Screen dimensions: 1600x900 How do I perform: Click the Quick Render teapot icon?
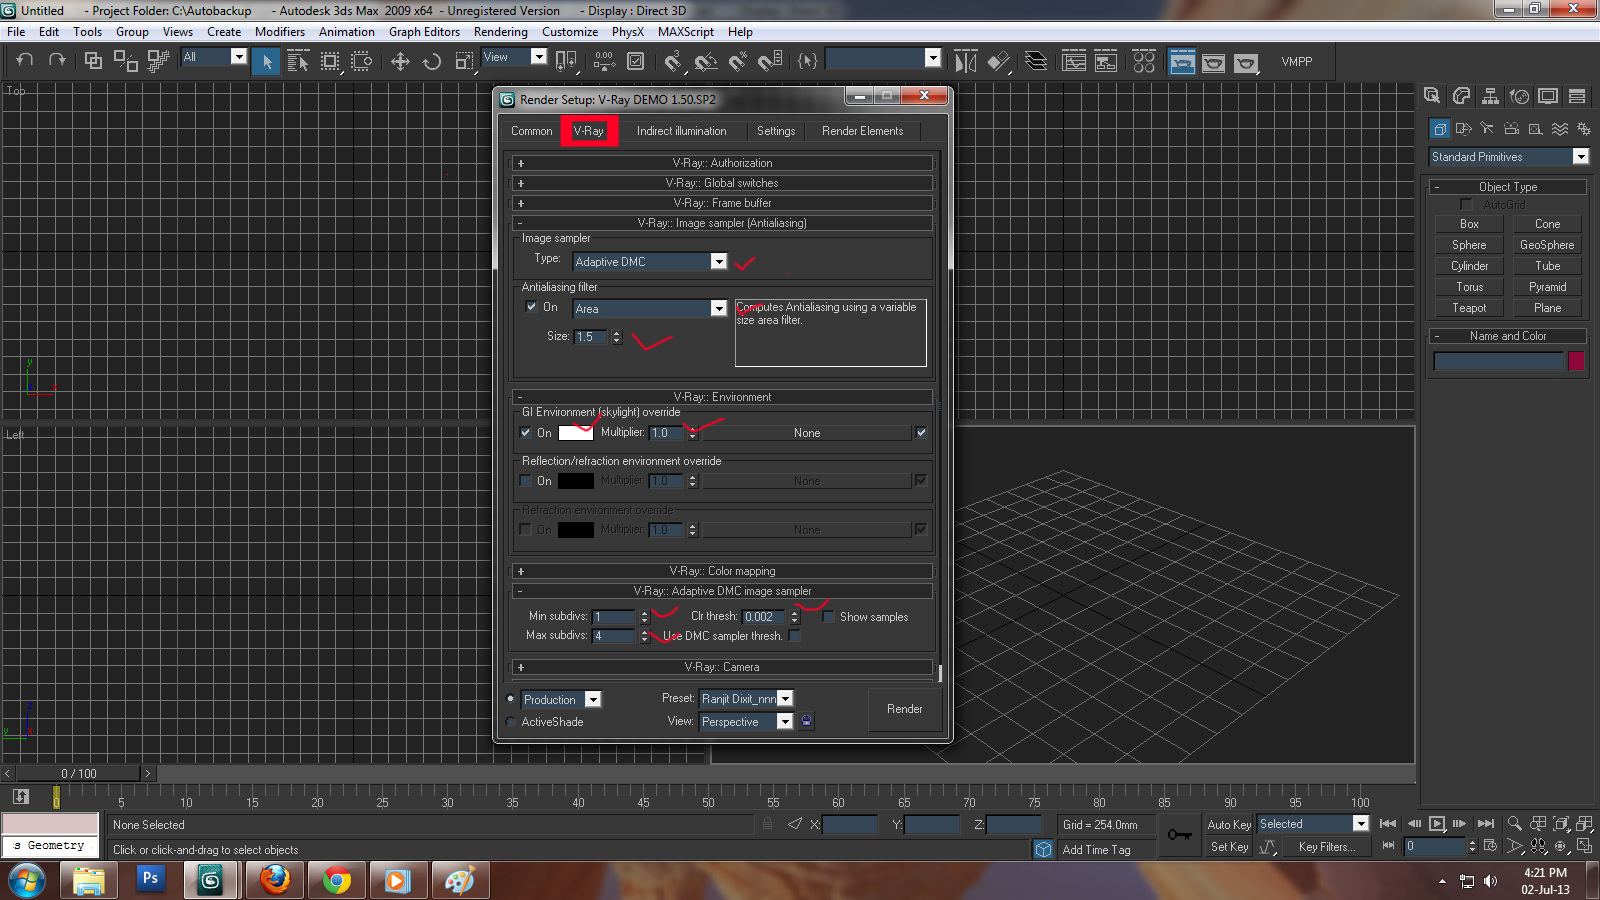click(1245, 62)
